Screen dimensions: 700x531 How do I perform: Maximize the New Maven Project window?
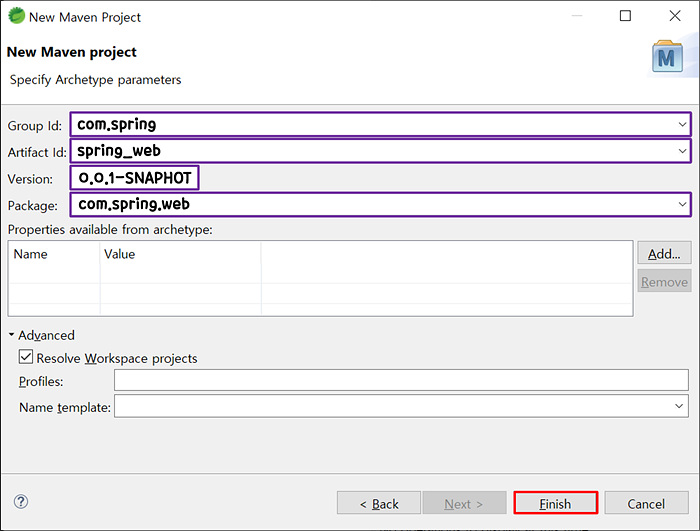coord(625,16)
